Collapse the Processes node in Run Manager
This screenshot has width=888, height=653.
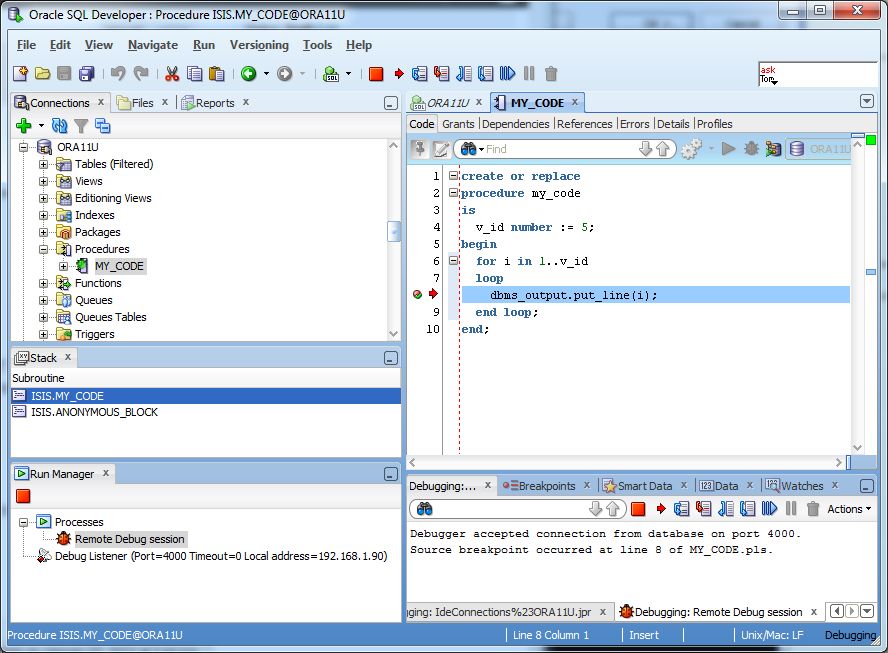pyautogui.click(x=23, y=522)
